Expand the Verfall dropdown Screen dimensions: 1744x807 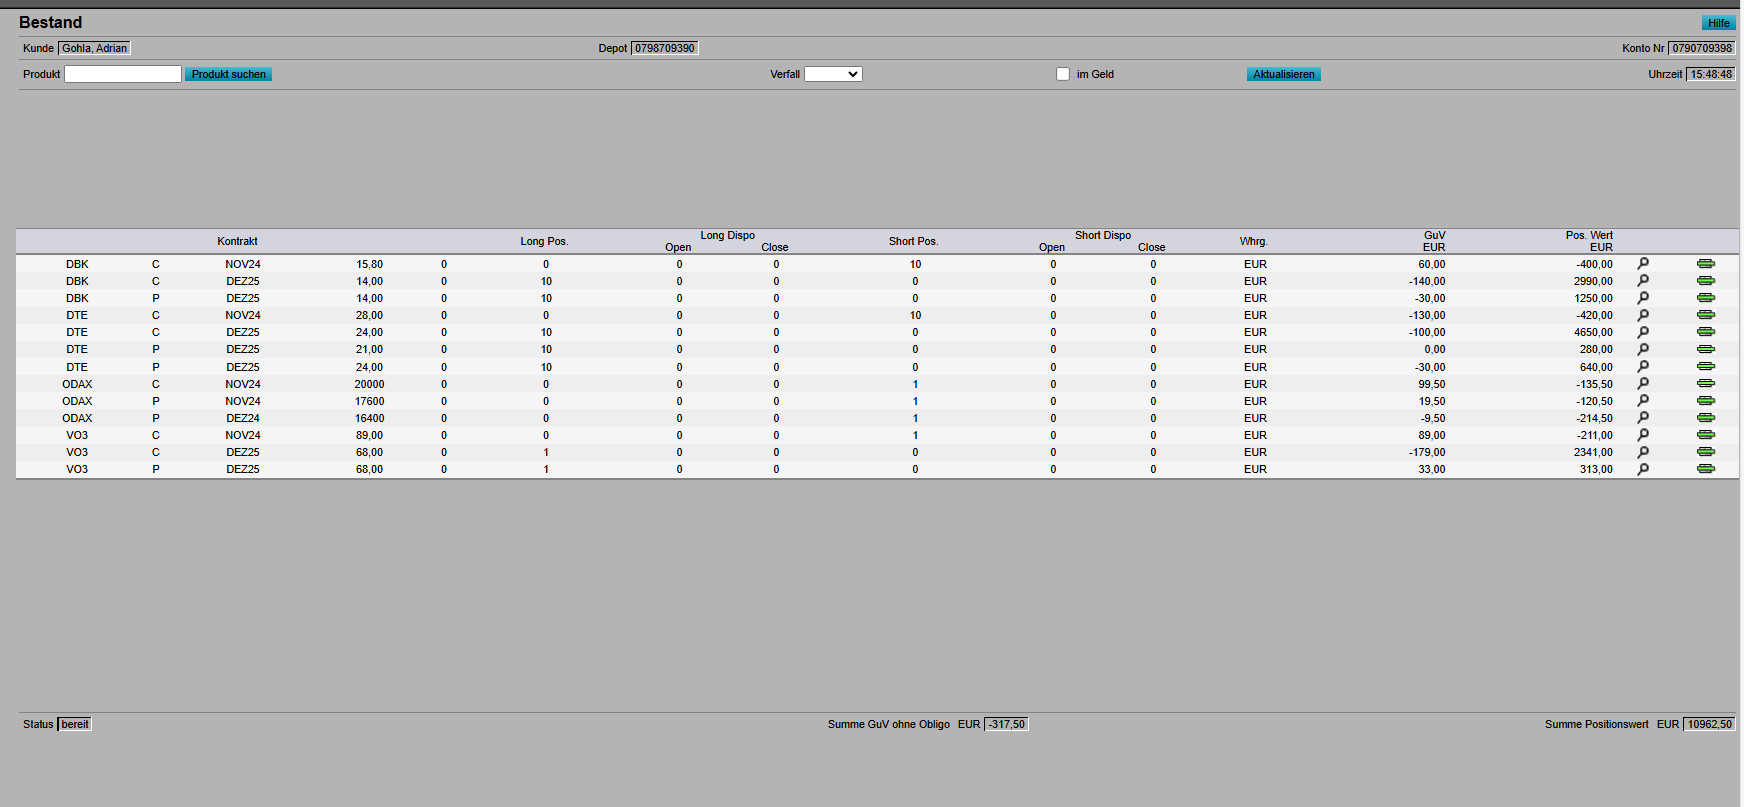[833, 74]
